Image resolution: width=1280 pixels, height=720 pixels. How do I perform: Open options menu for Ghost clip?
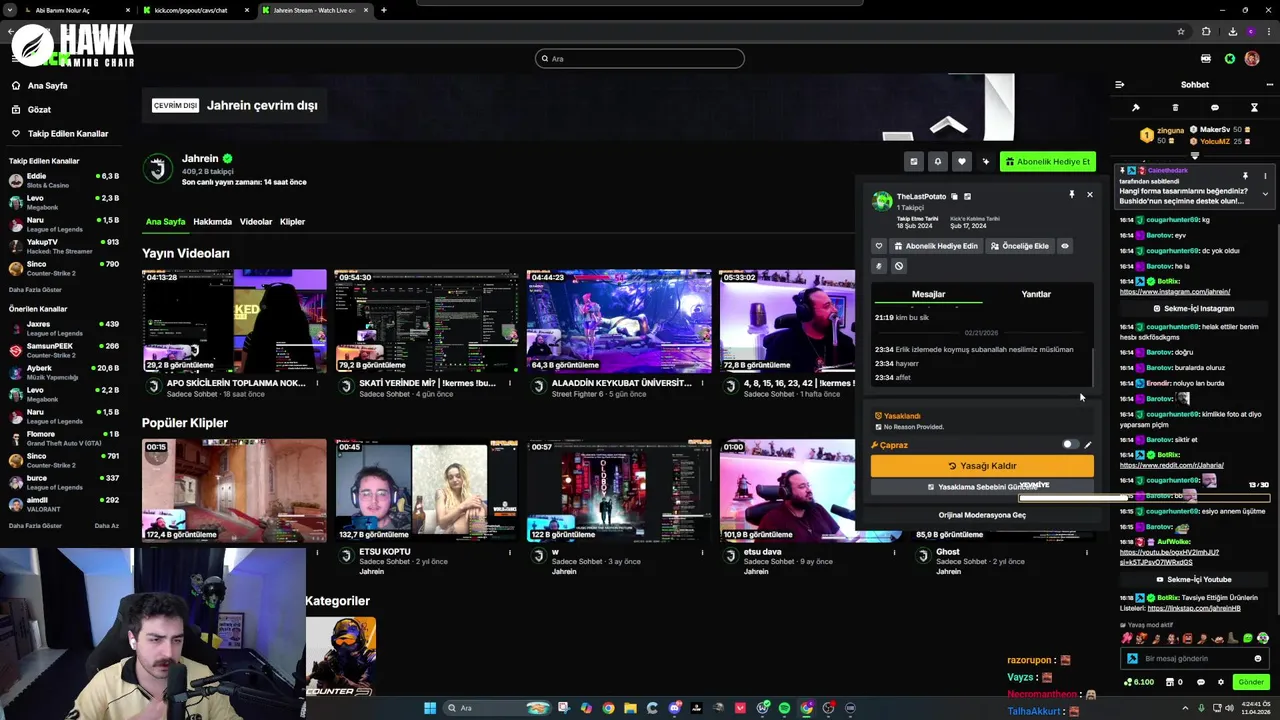click(x=1087, y=552)
